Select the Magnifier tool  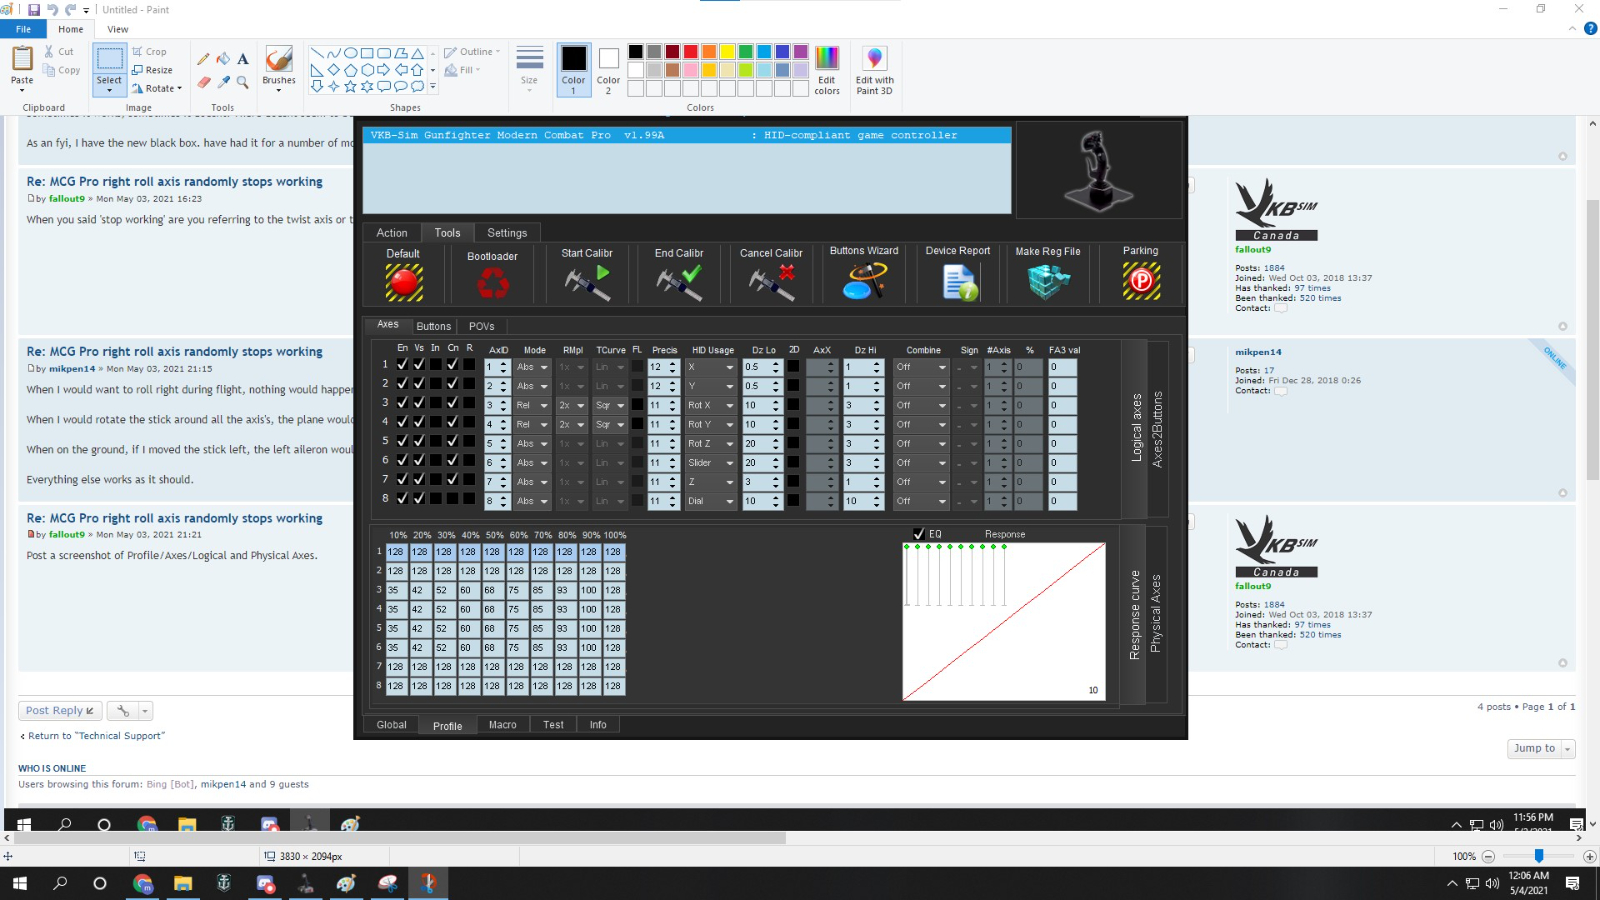[x=243, y=82]
